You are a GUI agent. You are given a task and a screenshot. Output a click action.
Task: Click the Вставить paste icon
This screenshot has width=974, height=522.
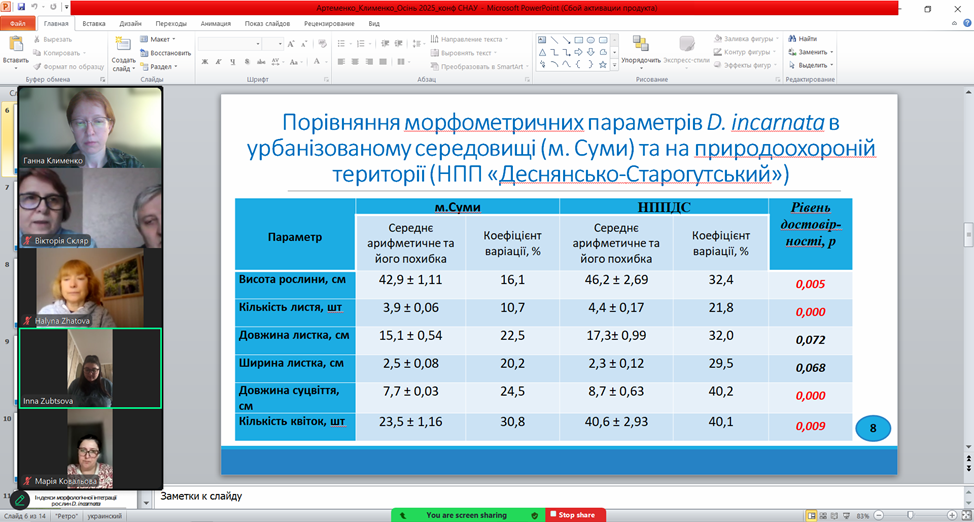(x=15, y=48)
